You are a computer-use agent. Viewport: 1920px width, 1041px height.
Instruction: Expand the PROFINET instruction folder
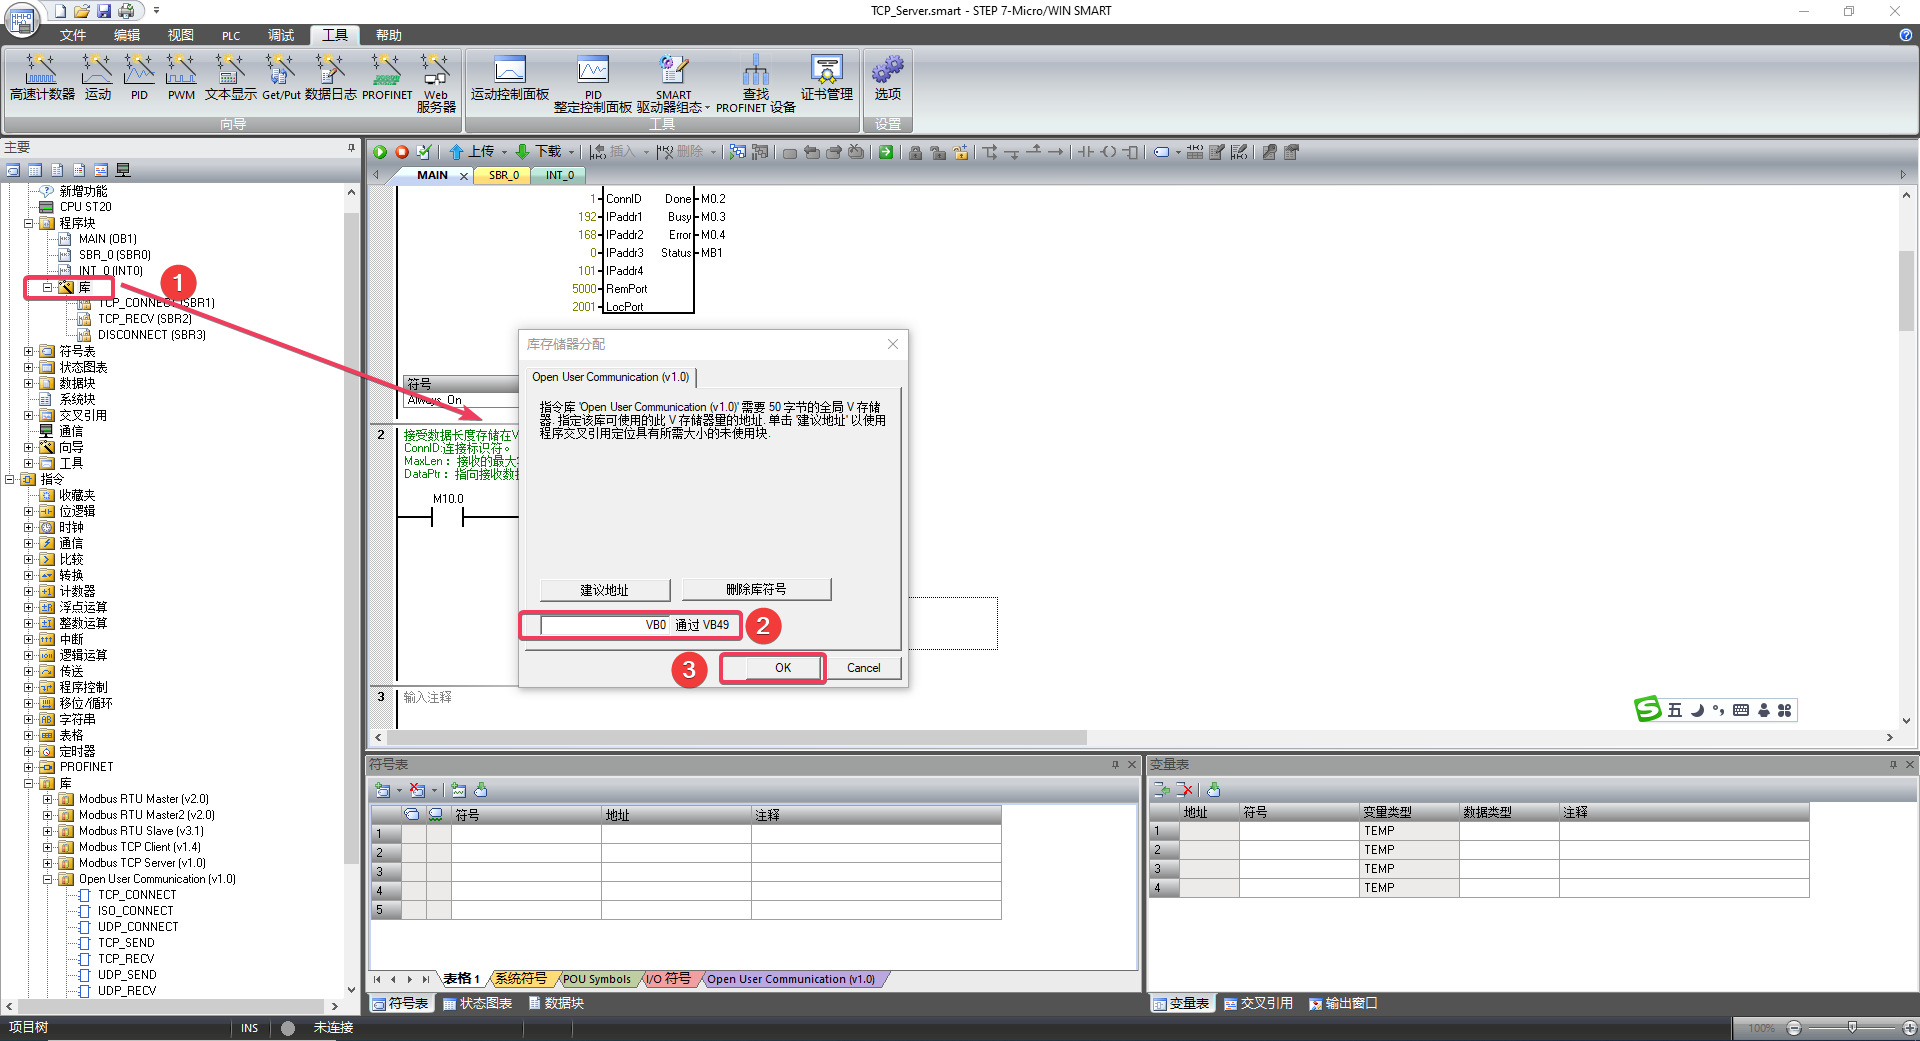pos(28,767)
